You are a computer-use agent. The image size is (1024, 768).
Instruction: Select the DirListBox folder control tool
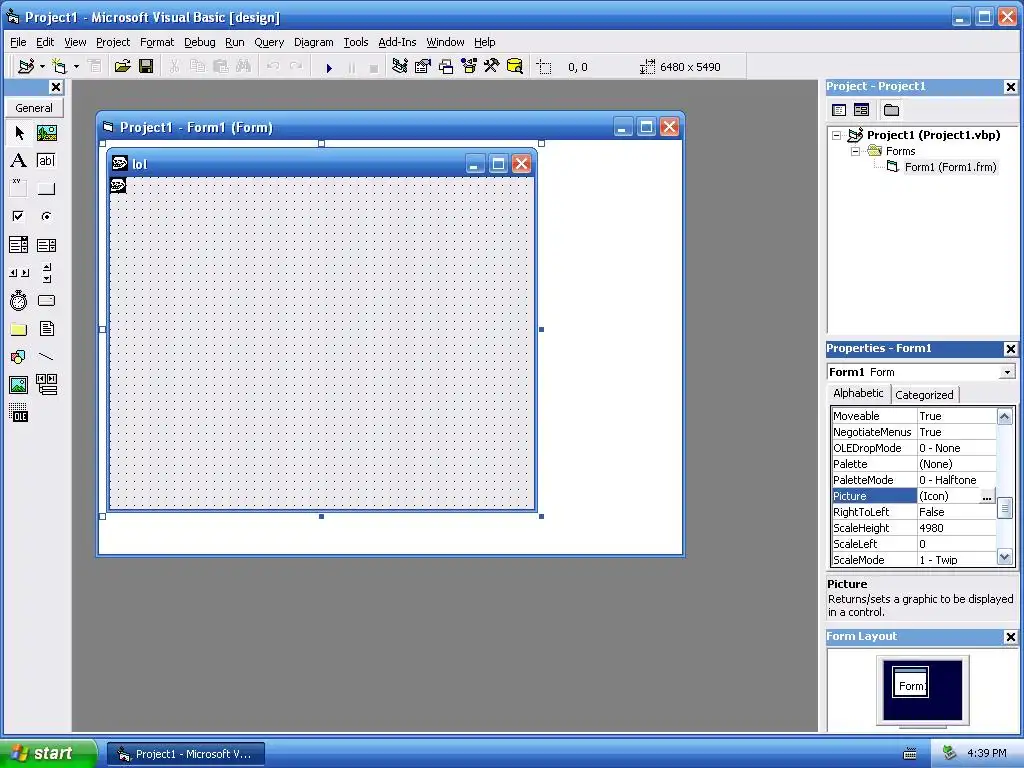tap(19, 328)
